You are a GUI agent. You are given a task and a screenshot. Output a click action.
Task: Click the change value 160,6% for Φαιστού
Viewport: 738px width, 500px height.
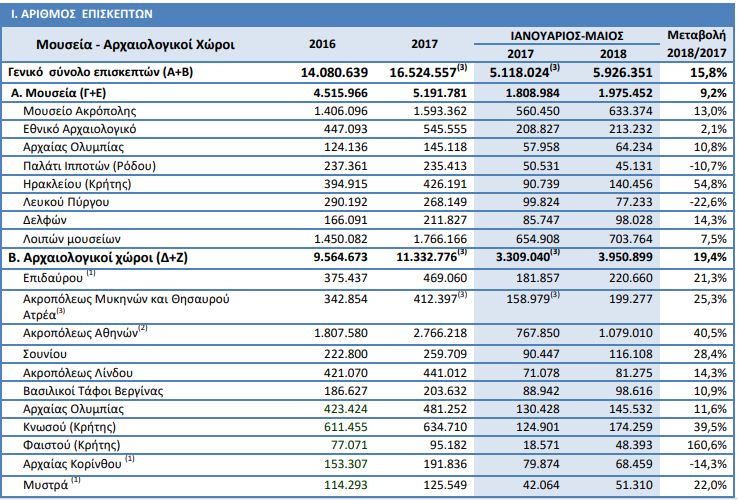tap(707, 445)
